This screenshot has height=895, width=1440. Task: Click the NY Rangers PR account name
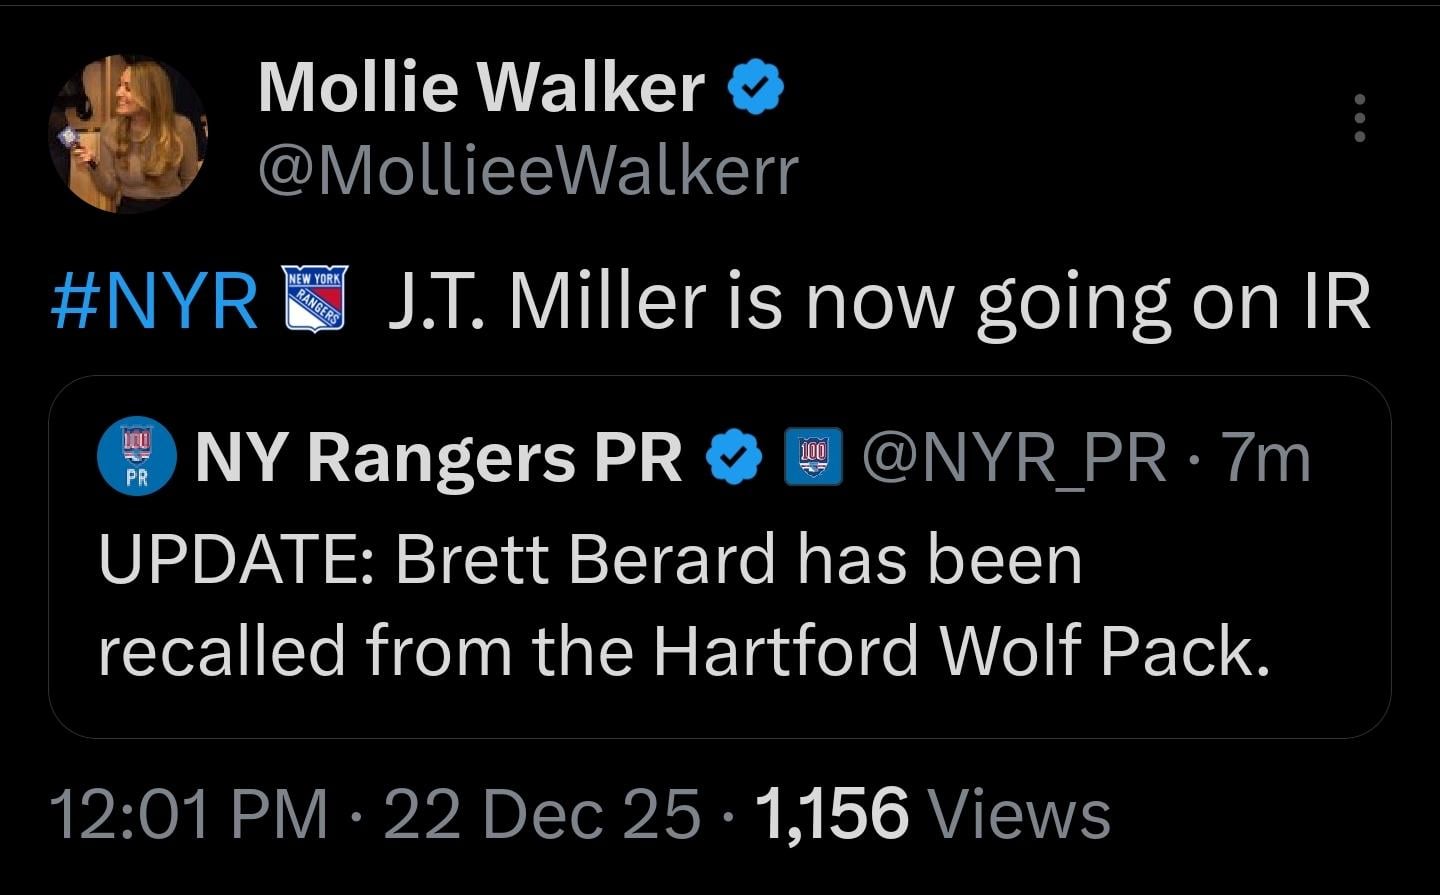(440, 455)
